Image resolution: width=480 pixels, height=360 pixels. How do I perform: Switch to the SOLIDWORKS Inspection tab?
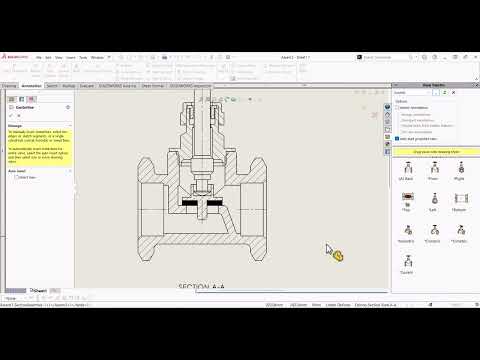click(190, 86)
